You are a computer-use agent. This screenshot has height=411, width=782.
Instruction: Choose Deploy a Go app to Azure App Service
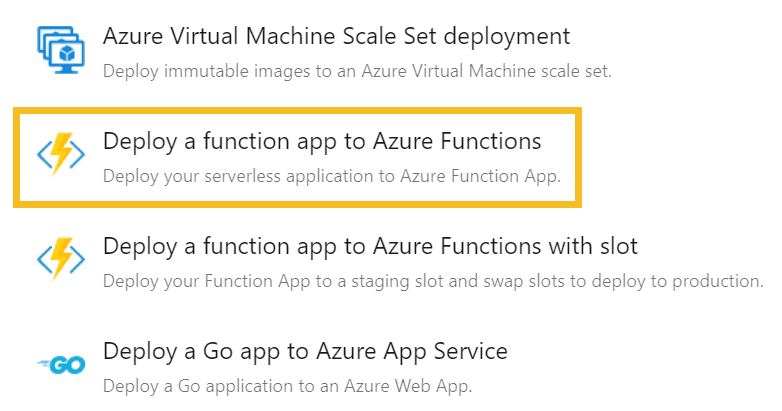pyautogui.click(x=305, y=352)
